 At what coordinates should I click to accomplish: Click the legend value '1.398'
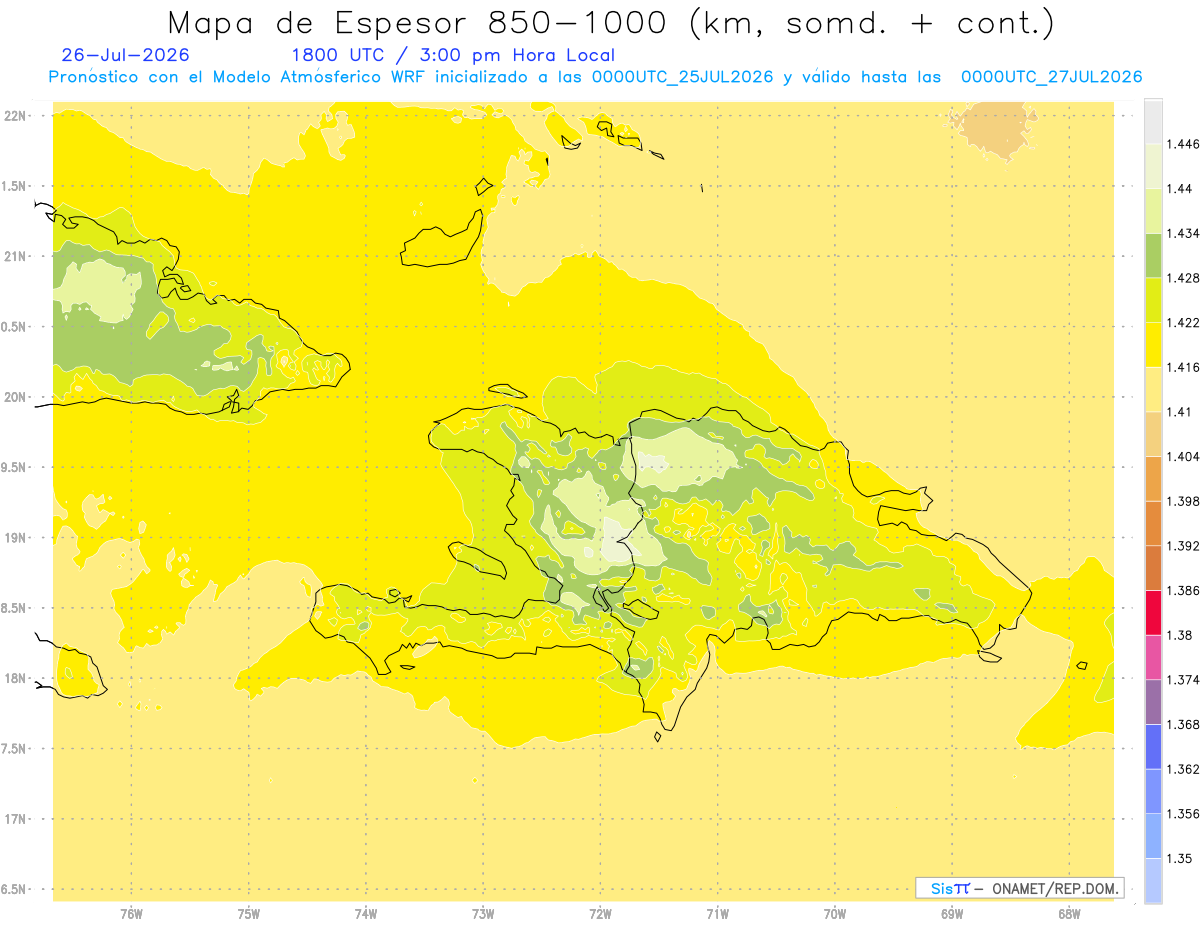(x=1185, y=501)
